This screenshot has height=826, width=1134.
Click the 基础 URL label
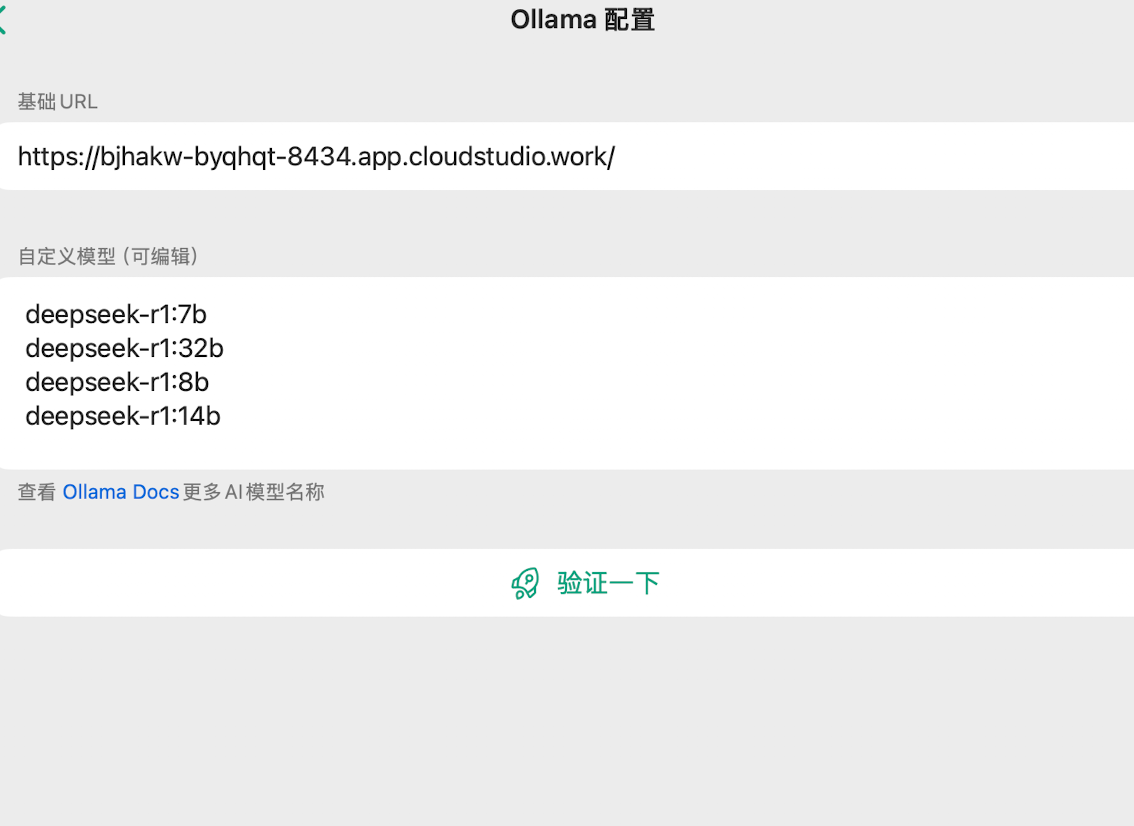(57, 102)
